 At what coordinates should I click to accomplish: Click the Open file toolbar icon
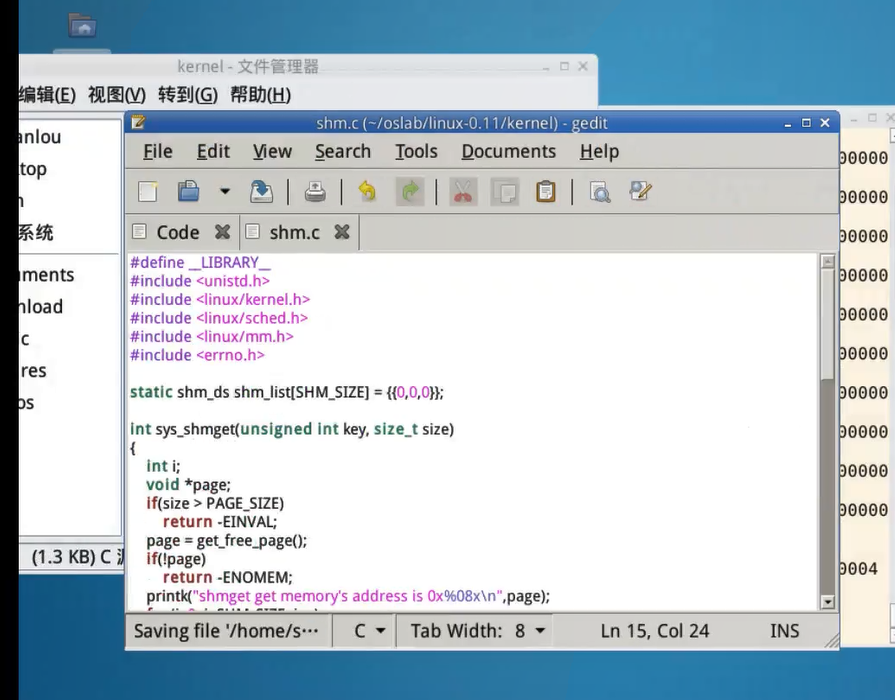(188, 191)
